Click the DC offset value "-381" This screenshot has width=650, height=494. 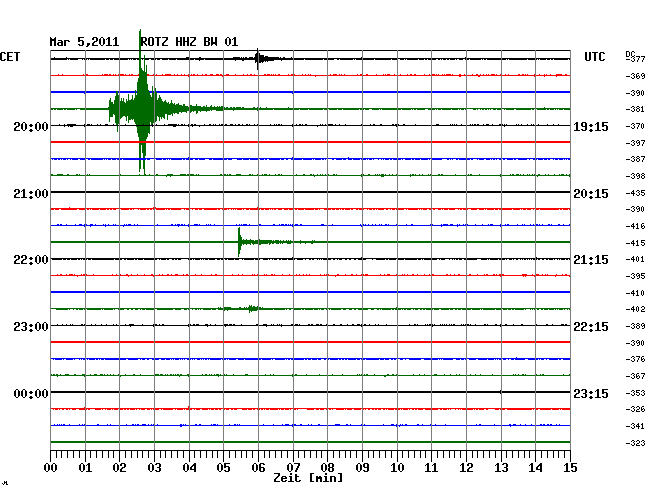(x=635, y=109)
